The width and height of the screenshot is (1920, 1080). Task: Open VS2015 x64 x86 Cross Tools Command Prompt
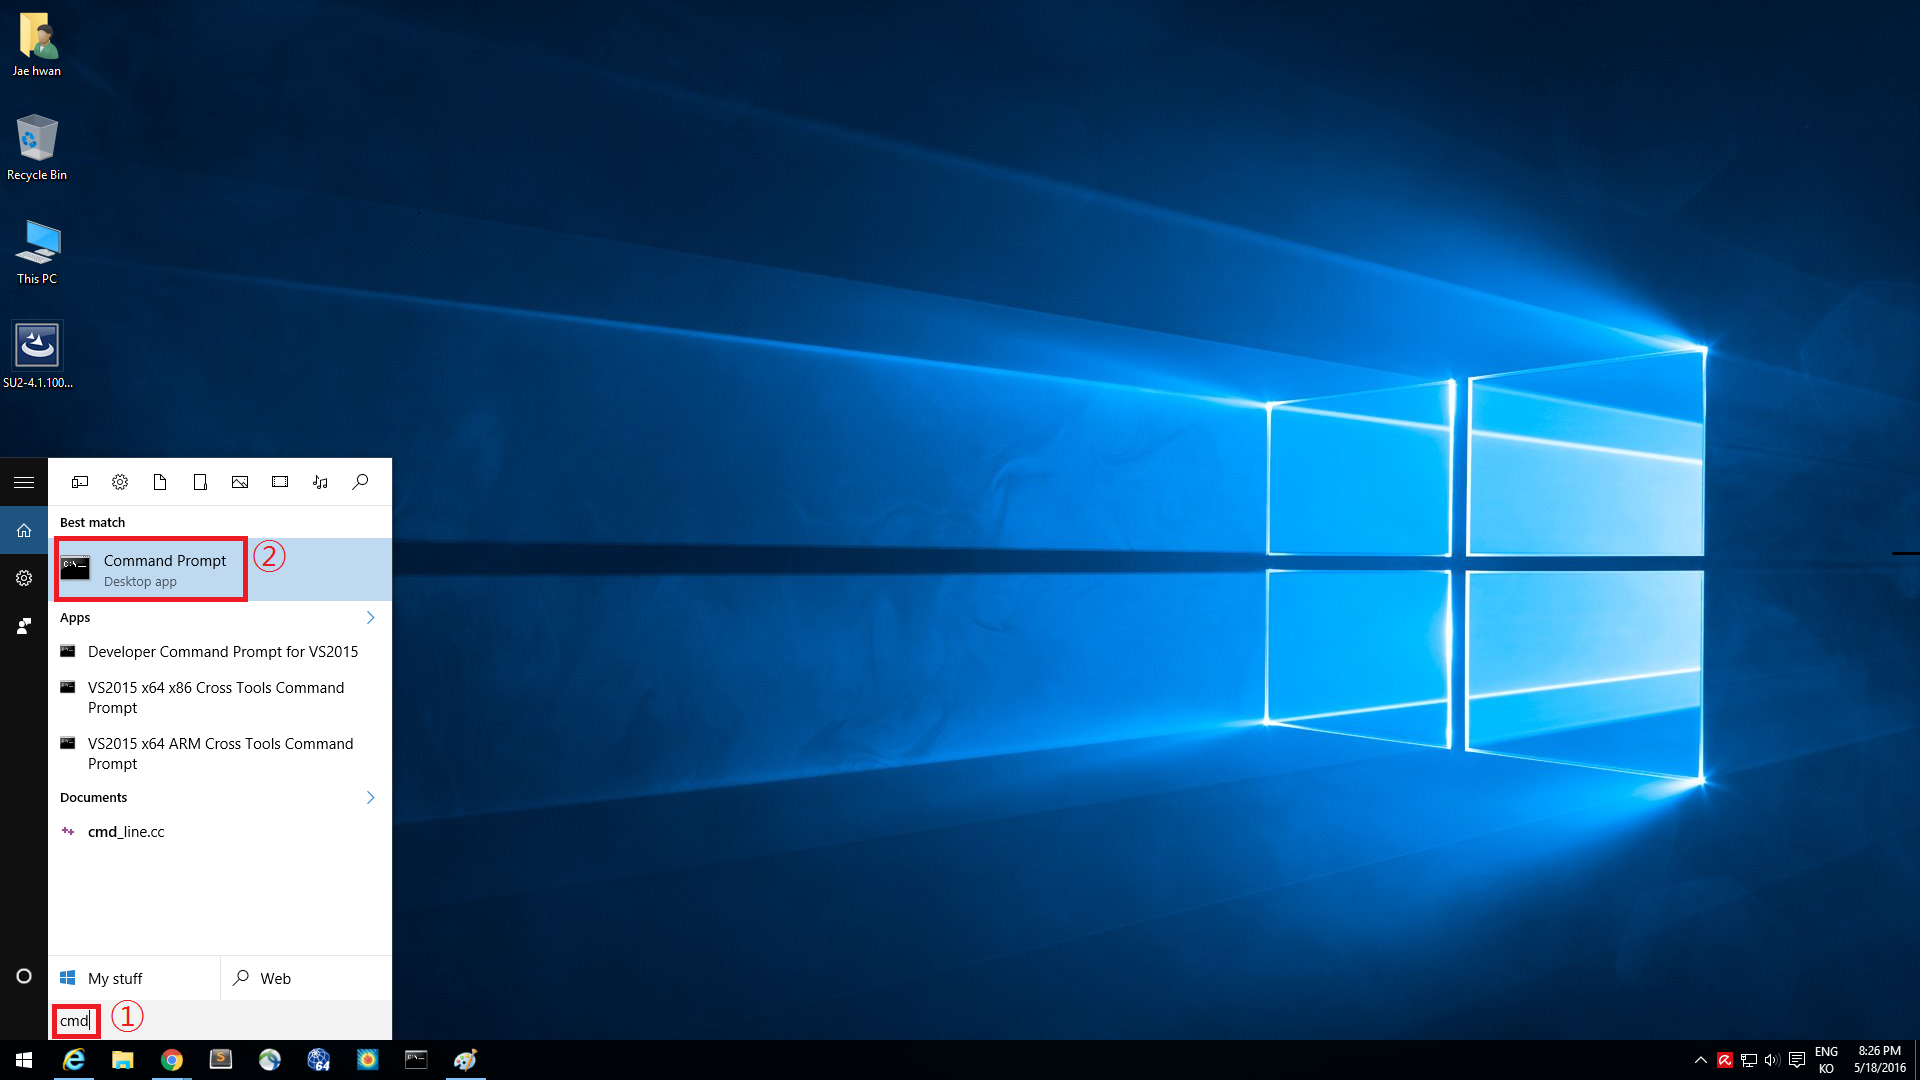pyautogui.click(x=220, y=698)
